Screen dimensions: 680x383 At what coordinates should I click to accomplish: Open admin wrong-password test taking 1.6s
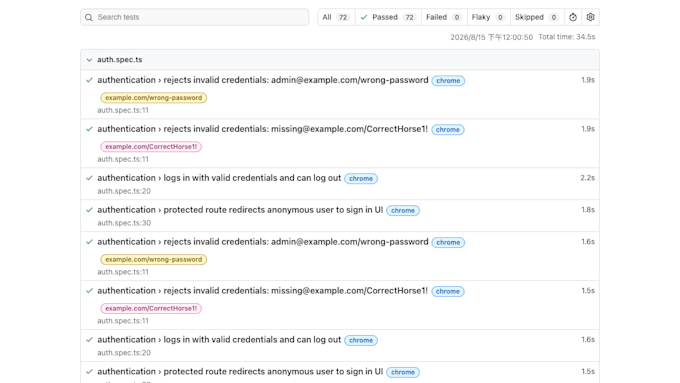pos(262,242)
